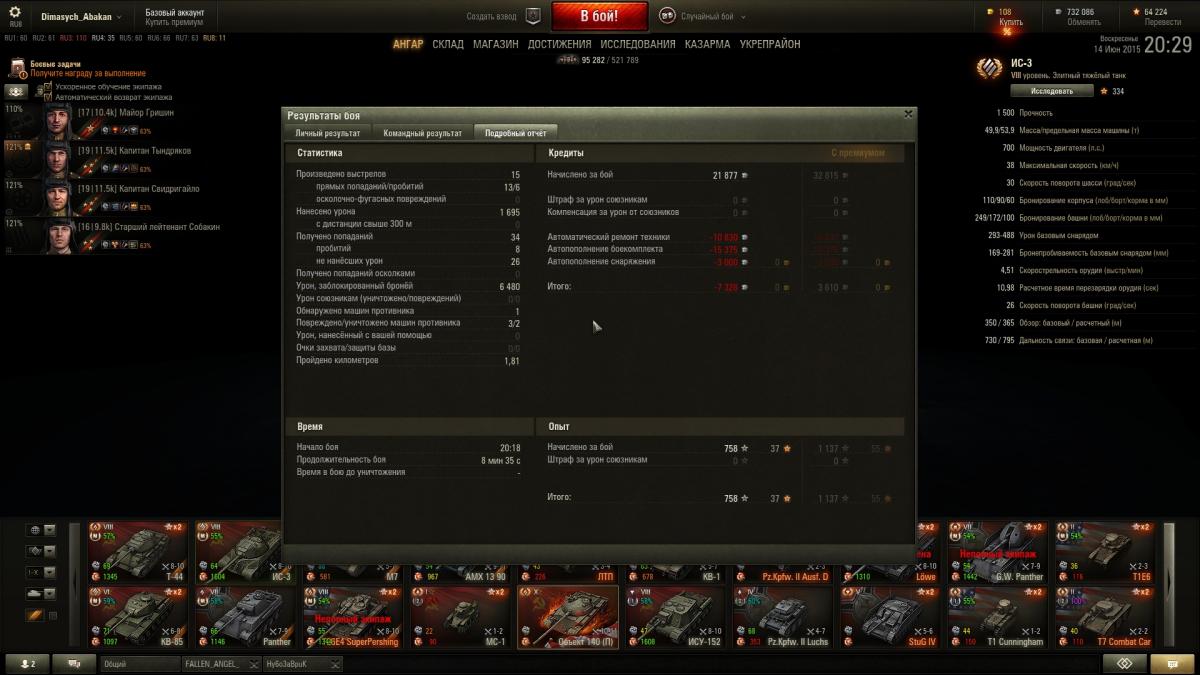This screenshot has height=675, width=1200.
Task: Click the notifications button at bottom right
Action: pos(1171,664)
